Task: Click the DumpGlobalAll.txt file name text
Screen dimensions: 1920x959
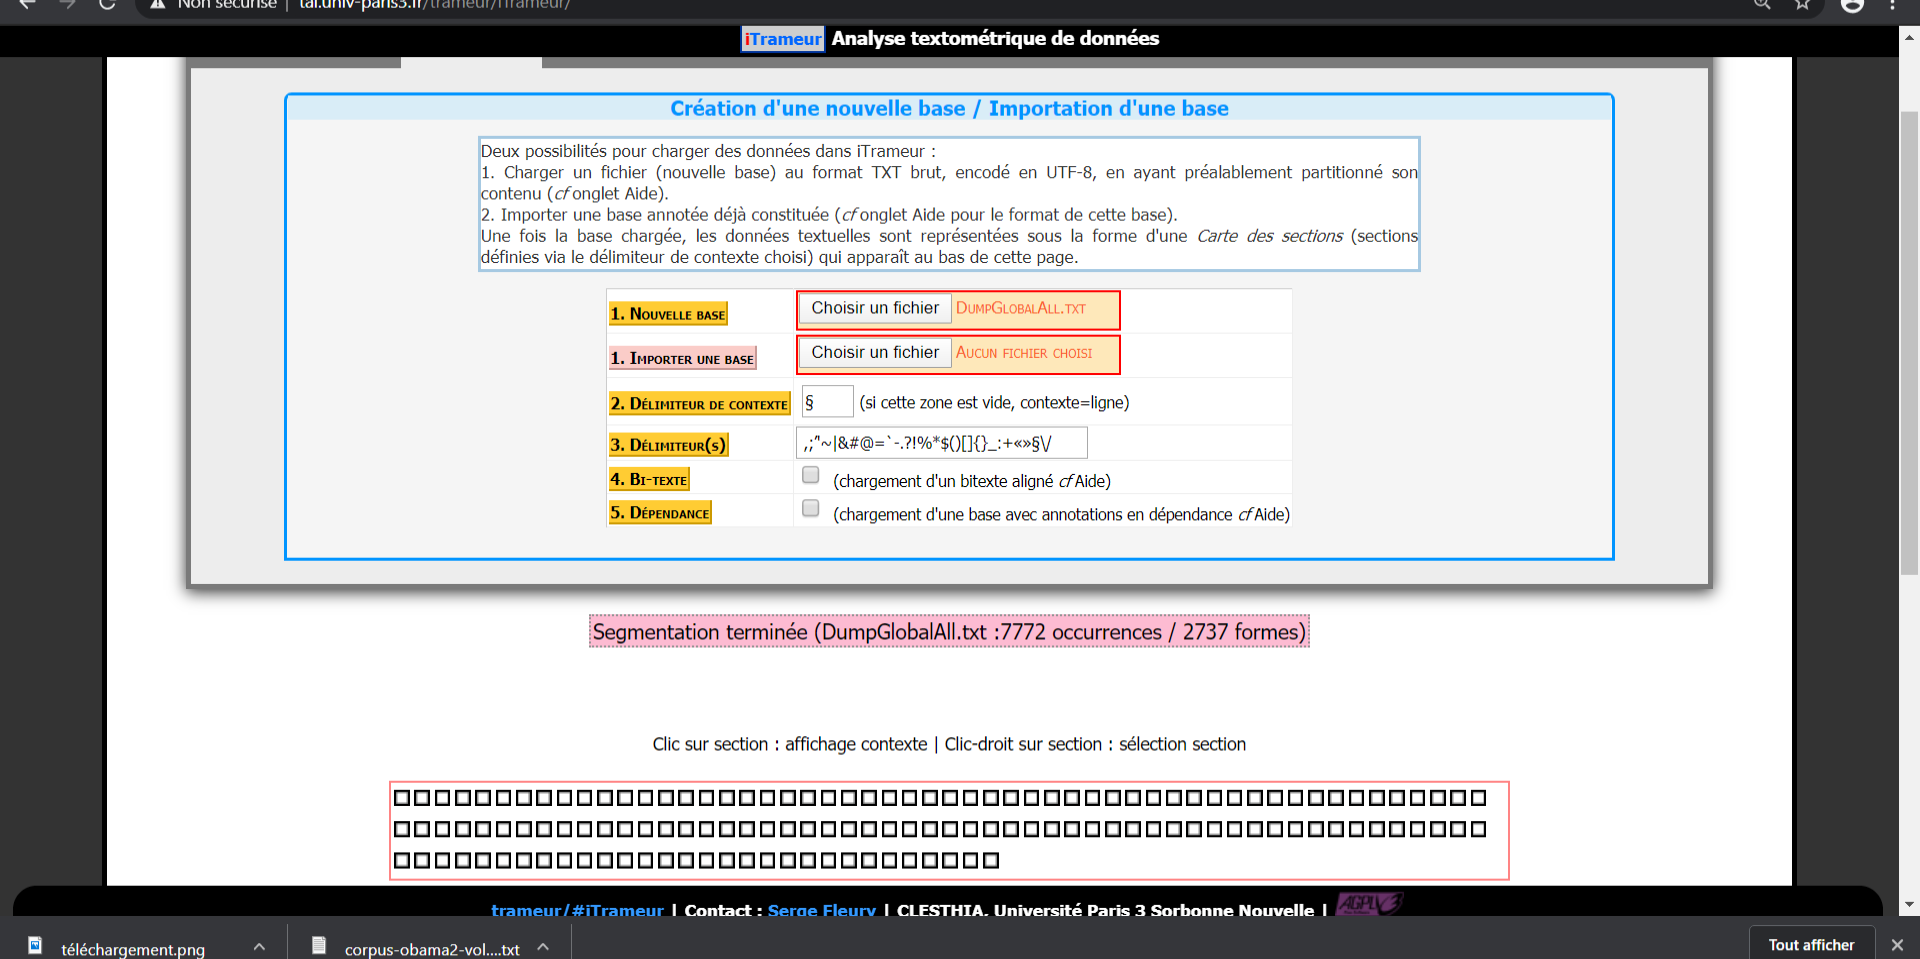Action: [x=1021, y=308]
